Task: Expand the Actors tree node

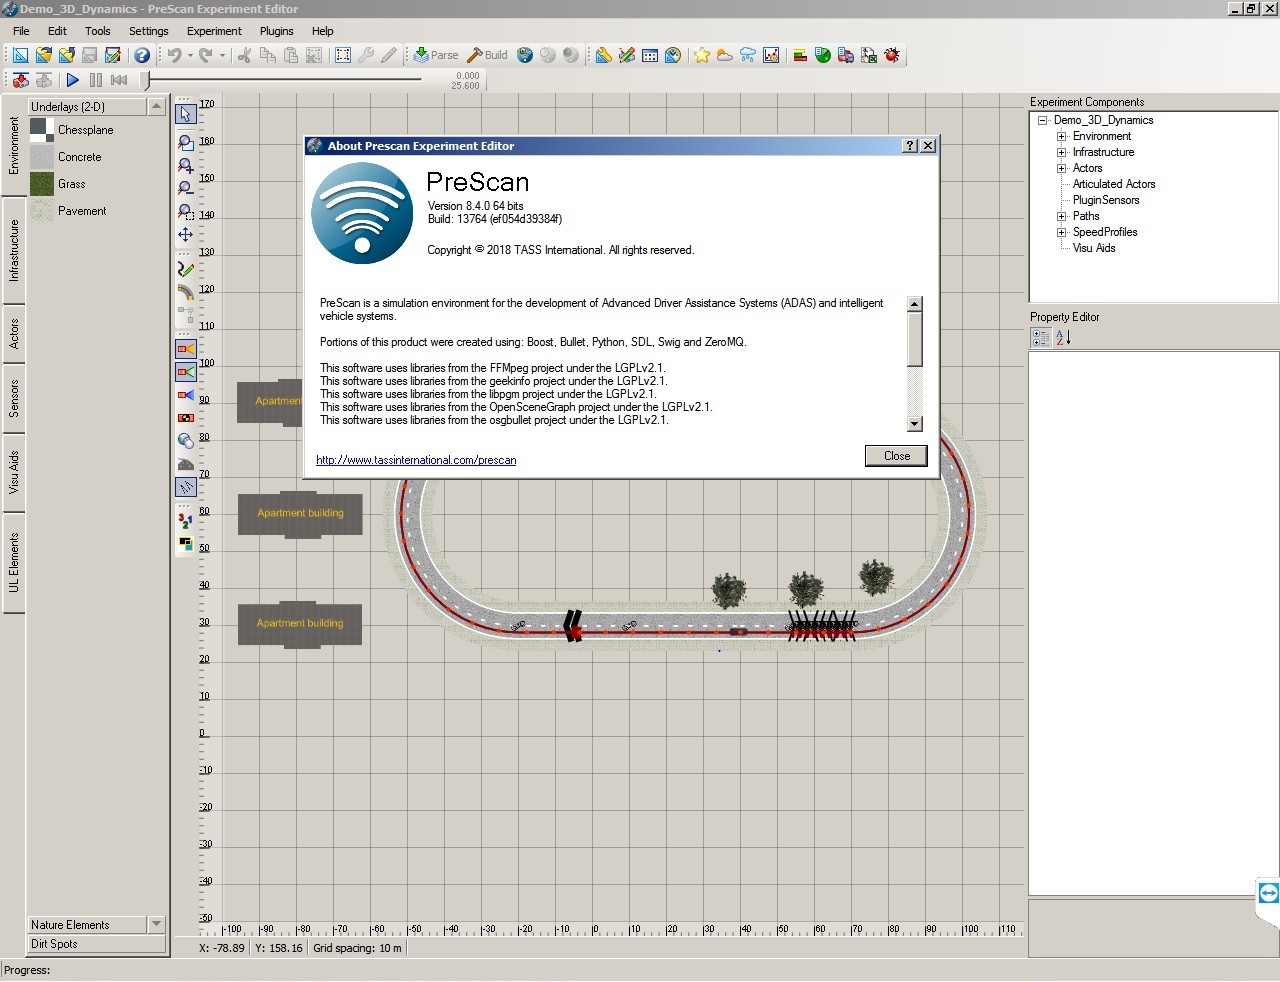Action: [1062, 168]
